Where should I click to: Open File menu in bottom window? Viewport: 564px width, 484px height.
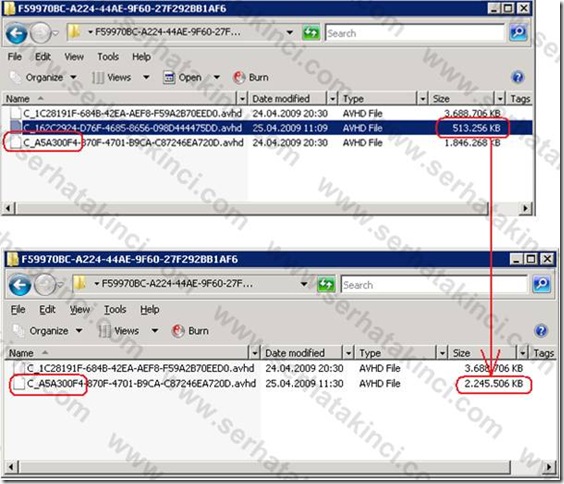click(x=18, y=309)
